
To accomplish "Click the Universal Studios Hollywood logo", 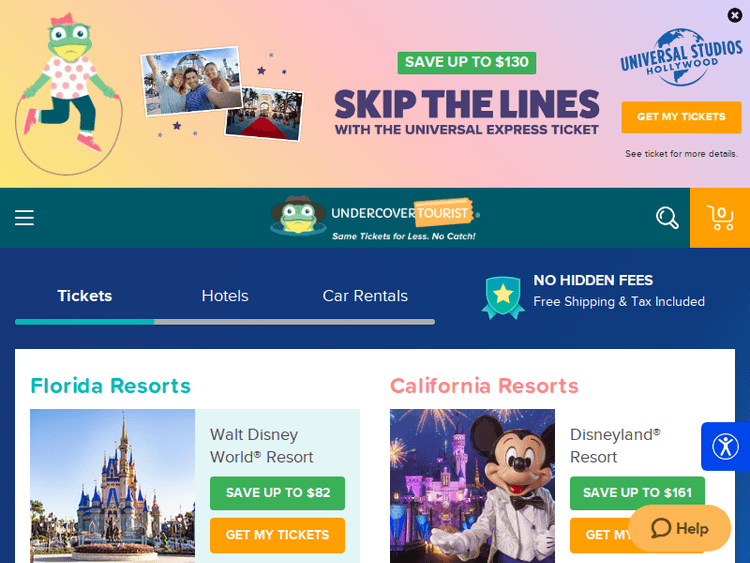I will 681,57.
